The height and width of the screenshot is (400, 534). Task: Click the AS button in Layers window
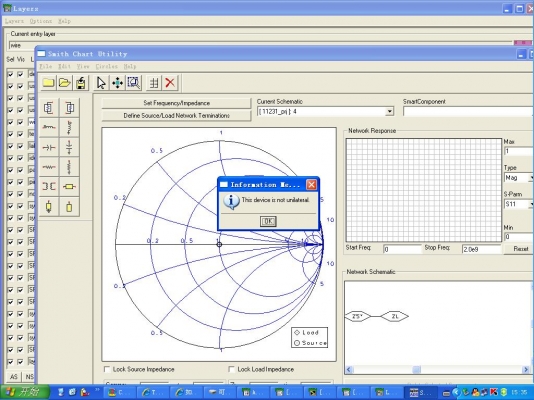click(x=14, y=377)
